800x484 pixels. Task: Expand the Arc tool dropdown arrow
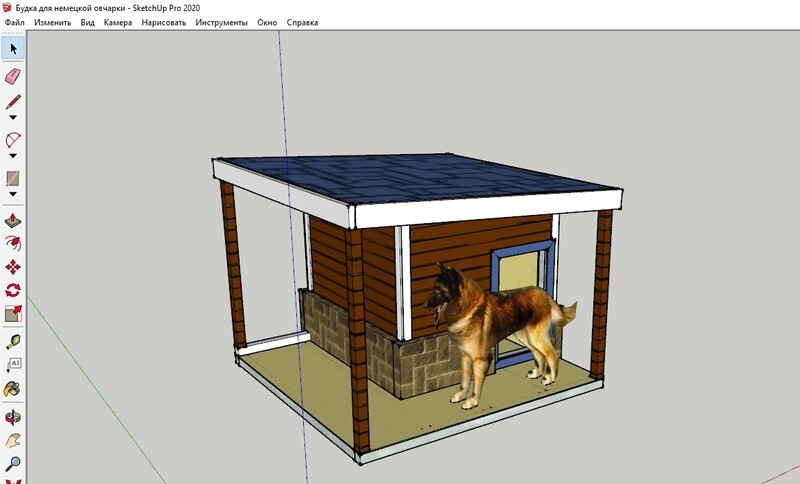coord(13,156)
